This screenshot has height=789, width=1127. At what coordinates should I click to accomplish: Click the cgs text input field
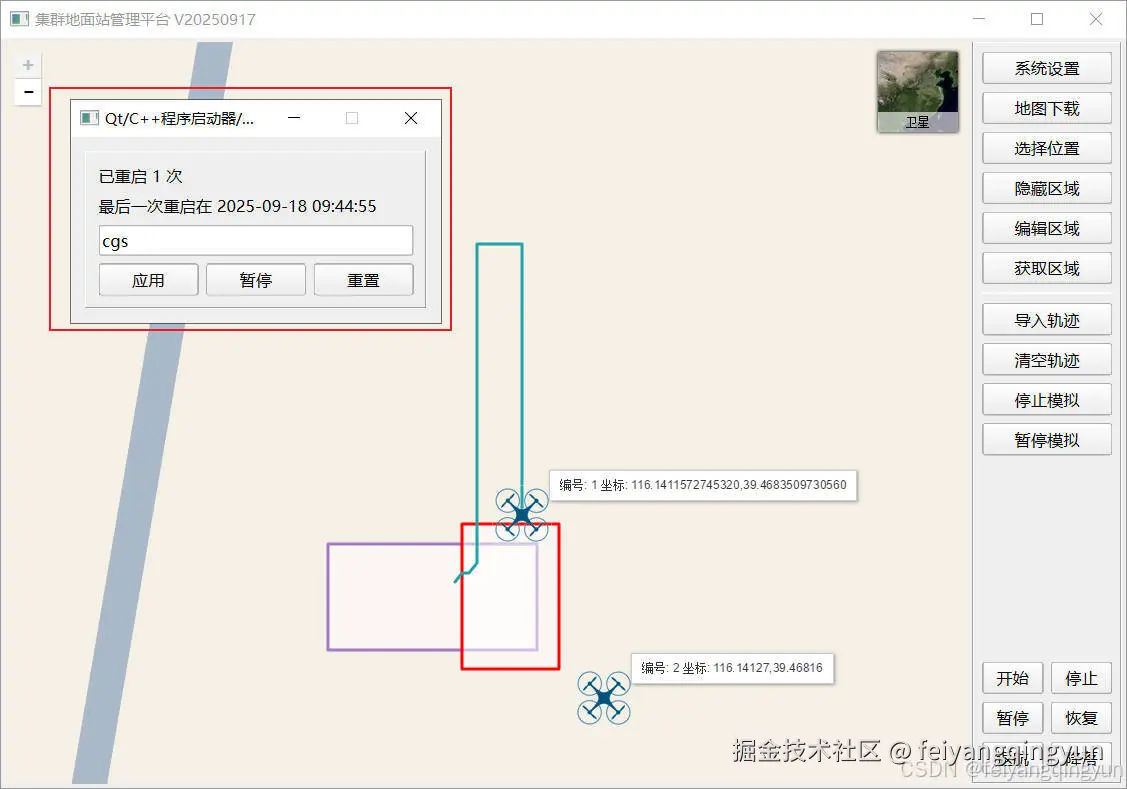point(255,240)
